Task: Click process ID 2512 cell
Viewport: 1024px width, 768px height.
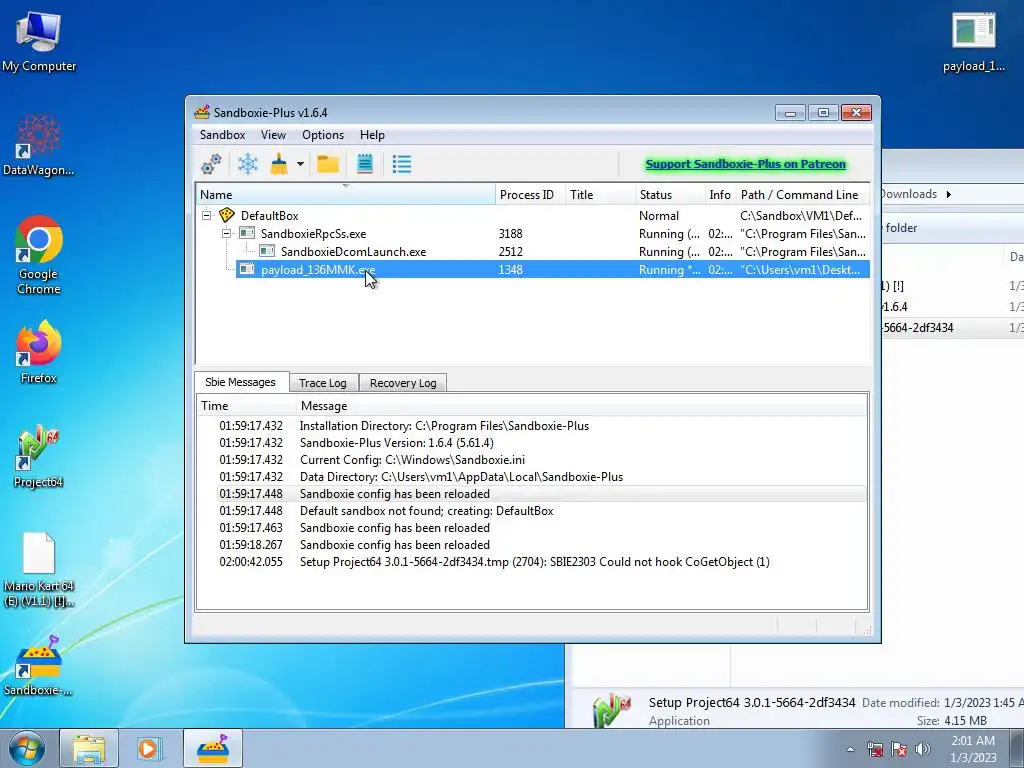Action: (x=511, y=251)
